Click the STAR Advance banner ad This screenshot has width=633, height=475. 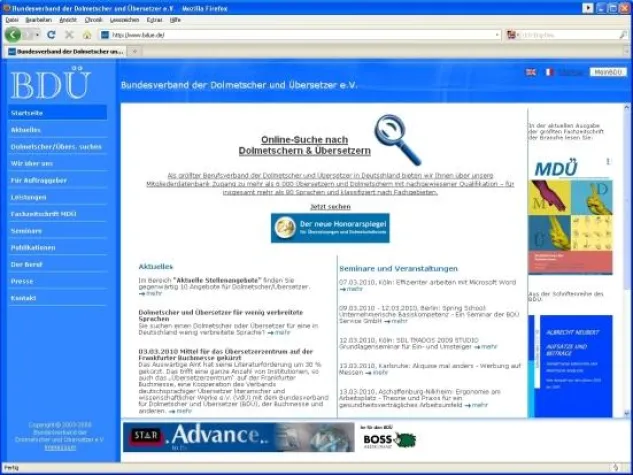pos(239,437)
